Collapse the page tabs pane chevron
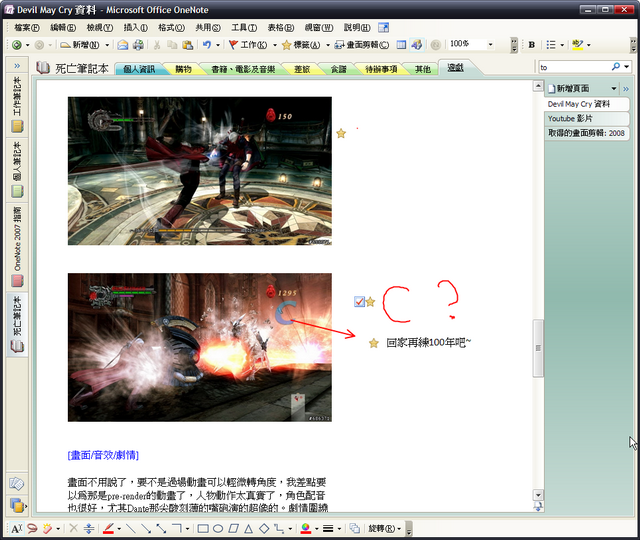The width and height of the screenshot is (640, 540). click(626, 89)
